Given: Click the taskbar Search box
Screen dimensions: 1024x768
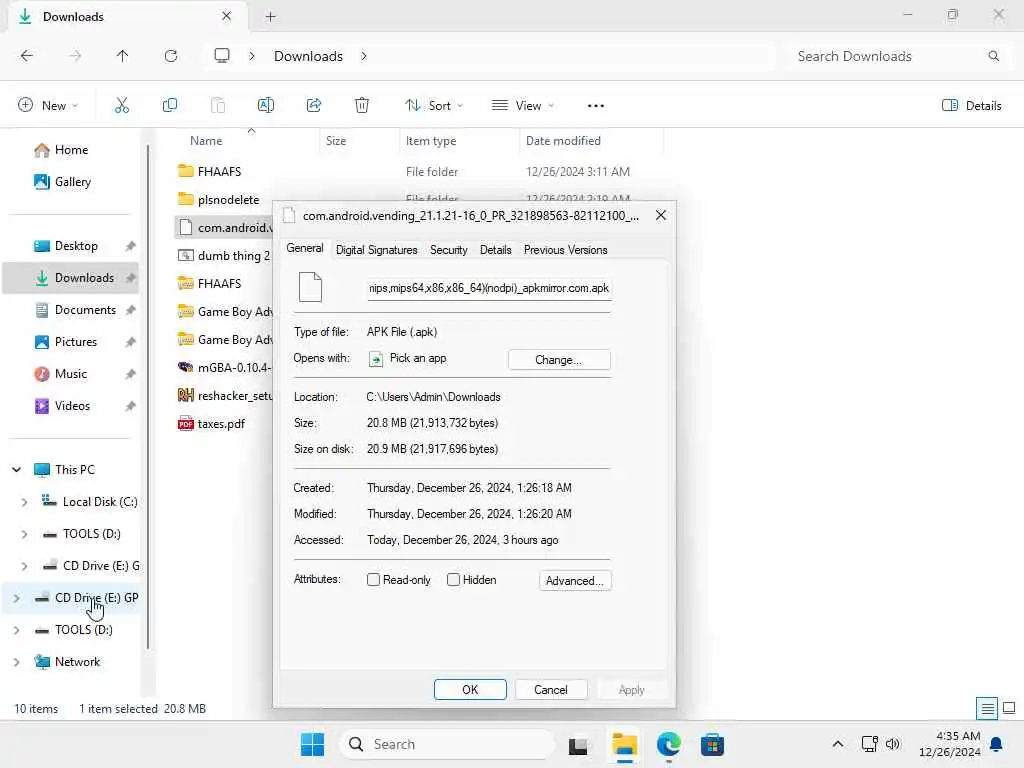Looking at the screenshot, I should tap(447, 744).
